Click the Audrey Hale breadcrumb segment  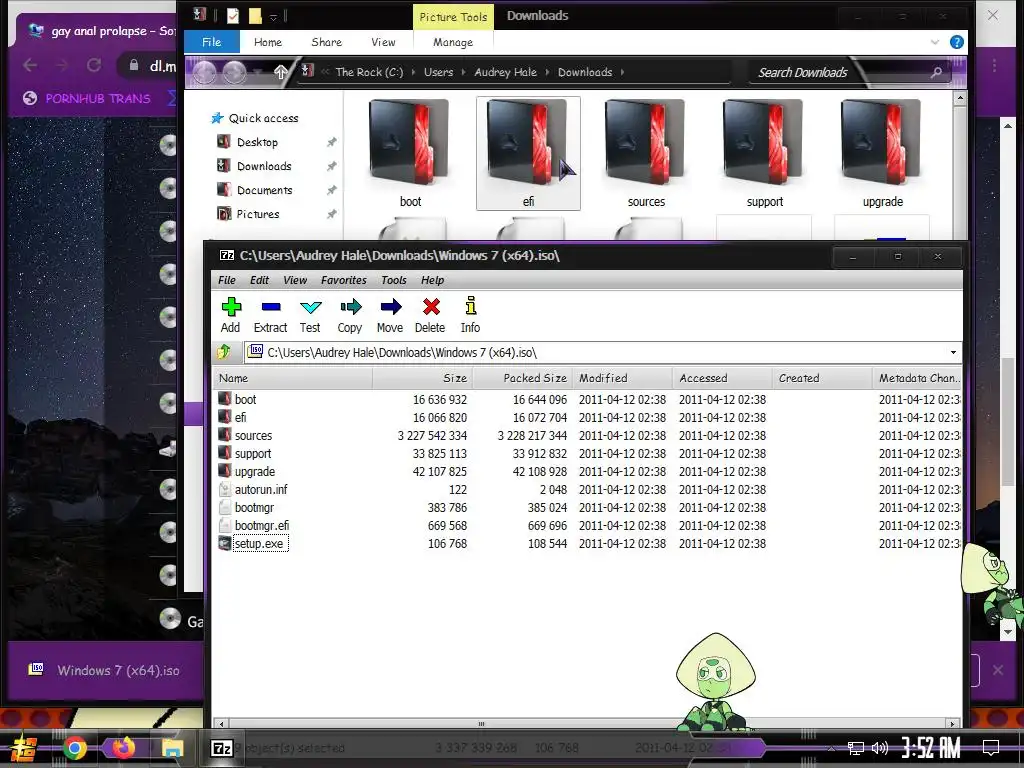[x=505, y=72]
